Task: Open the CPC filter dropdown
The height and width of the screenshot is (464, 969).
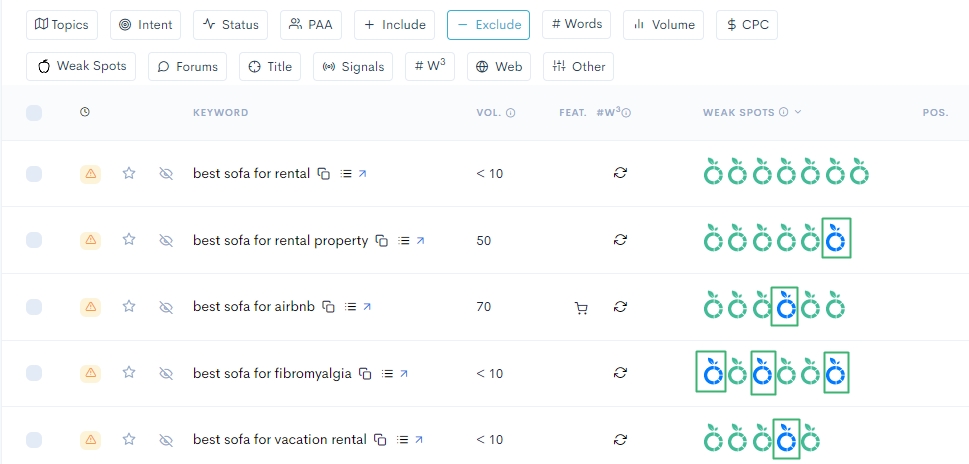Action: (x=746, y=25)
